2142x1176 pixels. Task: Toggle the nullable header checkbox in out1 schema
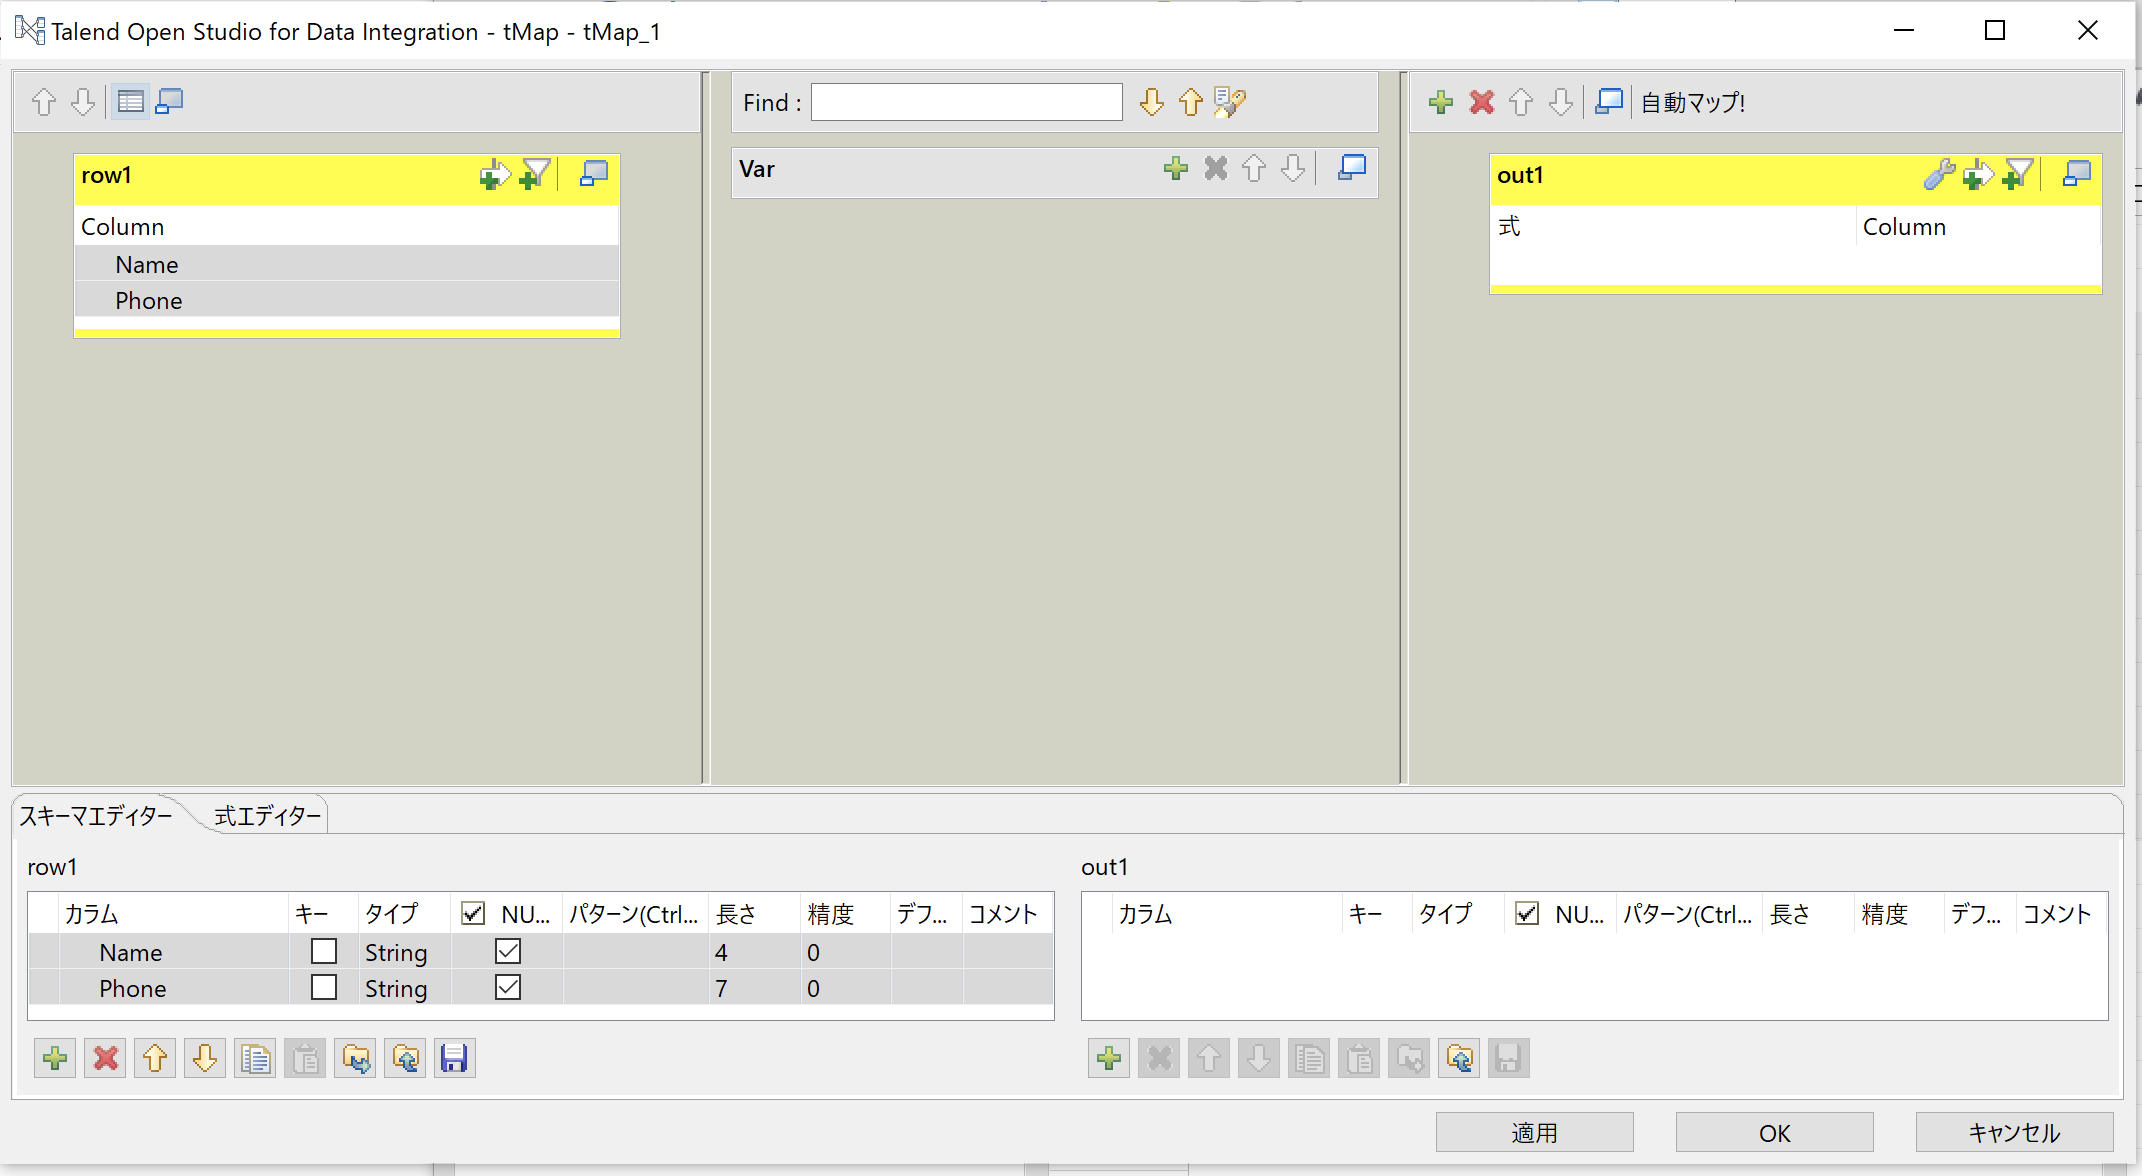tap(1527, 913)
